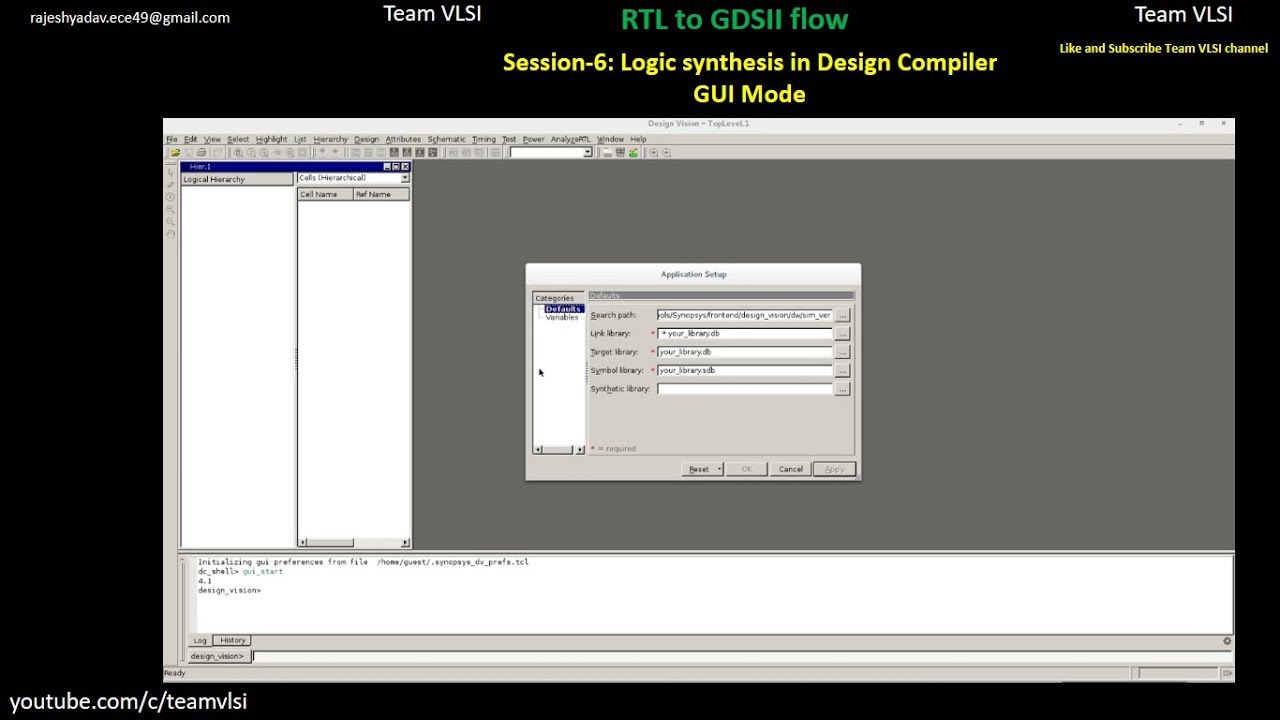Browse for the Link library with its ... button
Screen dimensions: 1280x720
[842, 334]
